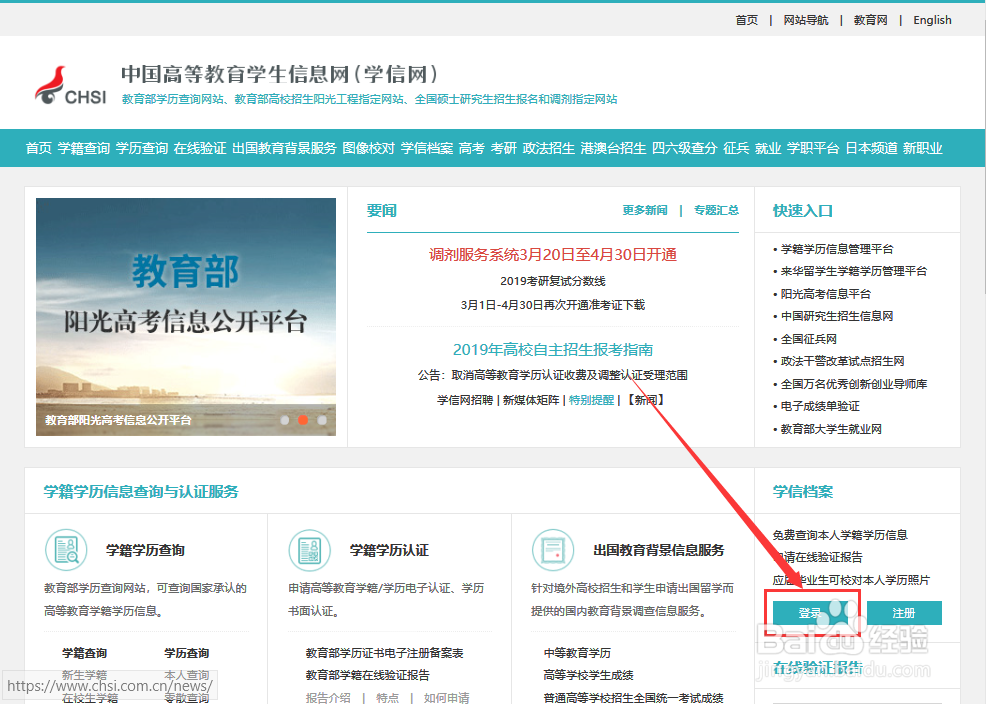Select the third carousel dot
Viewport: 986px width, 704px height.
tap(322, 420)
